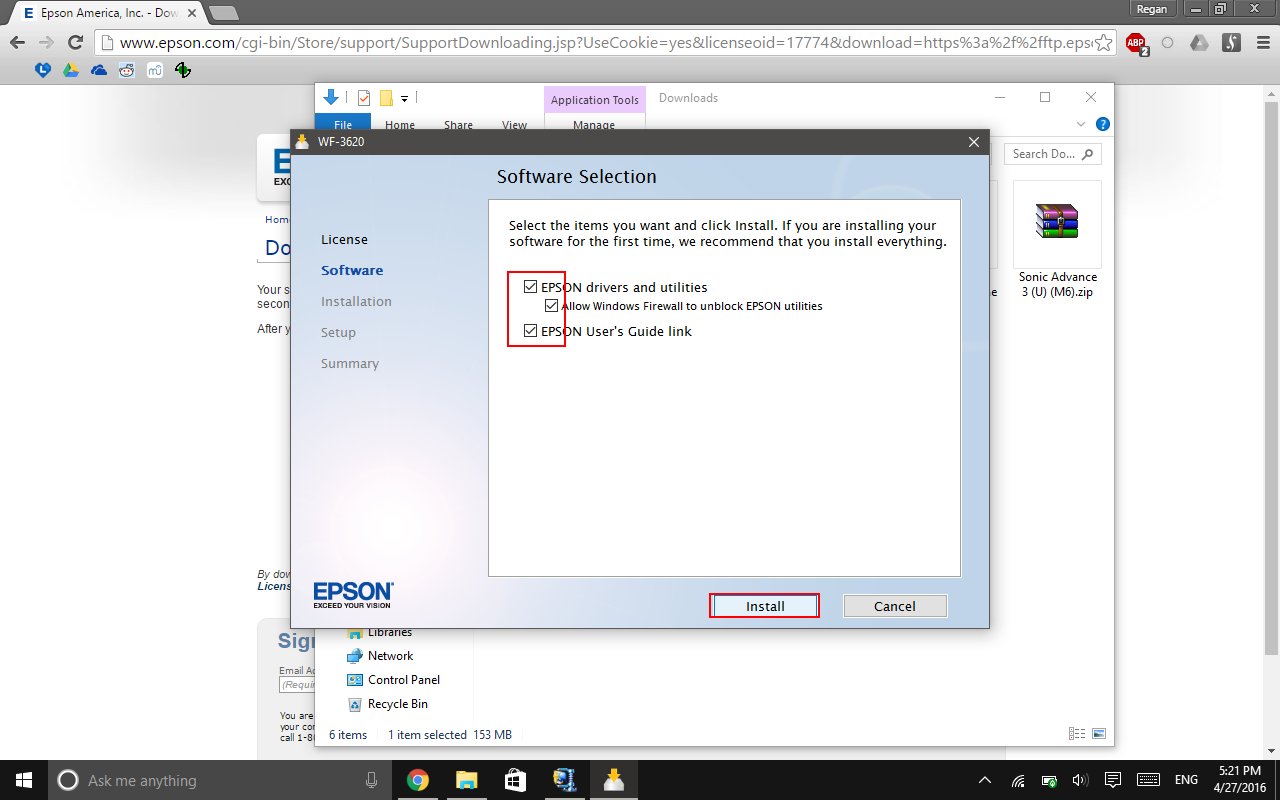Show hidden system tray icons
This screenshot has height=800, width=1280.
[985, 780]
